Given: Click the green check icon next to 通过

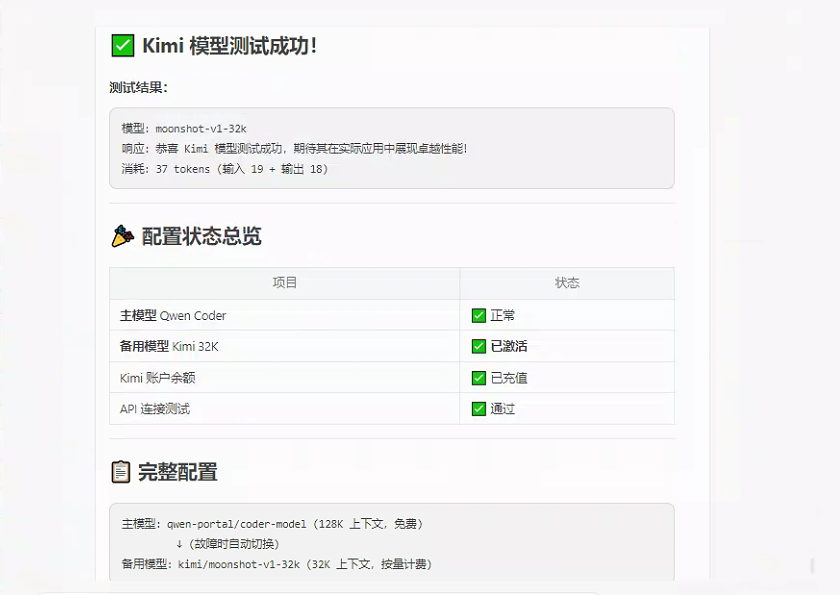Looking at the screenshot, I should [479, 409].
